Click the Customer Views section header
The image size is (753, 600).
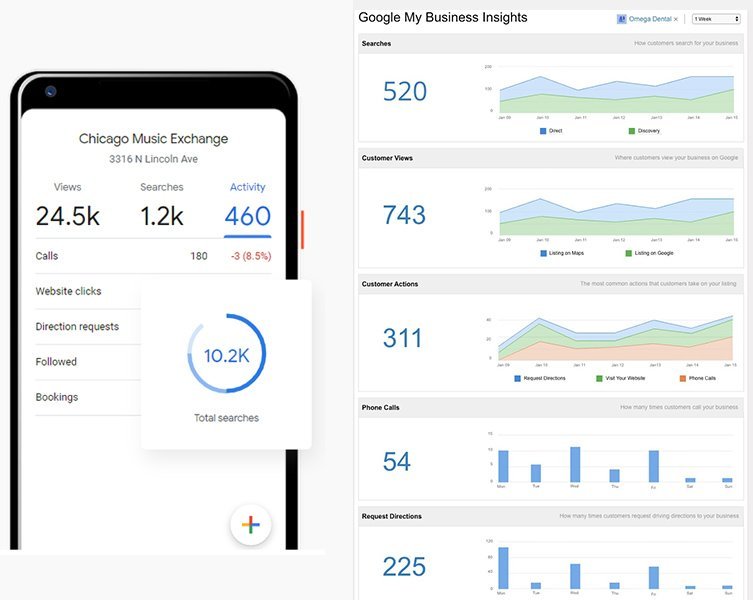click(551, 158)
